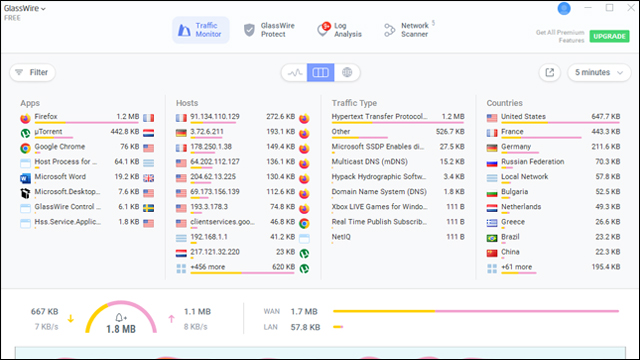Open the Log Analysis tab
640x360 pixels.
point(340,30)
